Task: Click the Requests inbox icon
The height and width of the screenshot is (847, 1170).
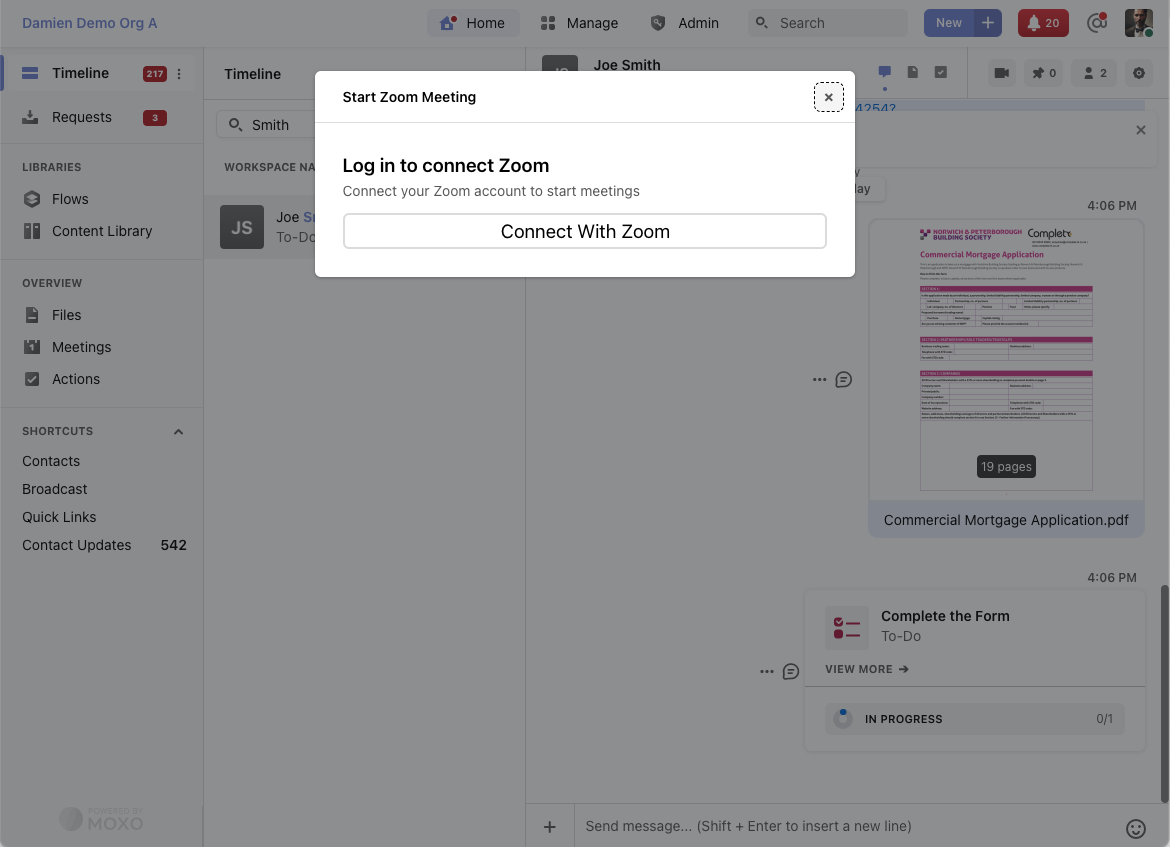Action: (30, 117)
